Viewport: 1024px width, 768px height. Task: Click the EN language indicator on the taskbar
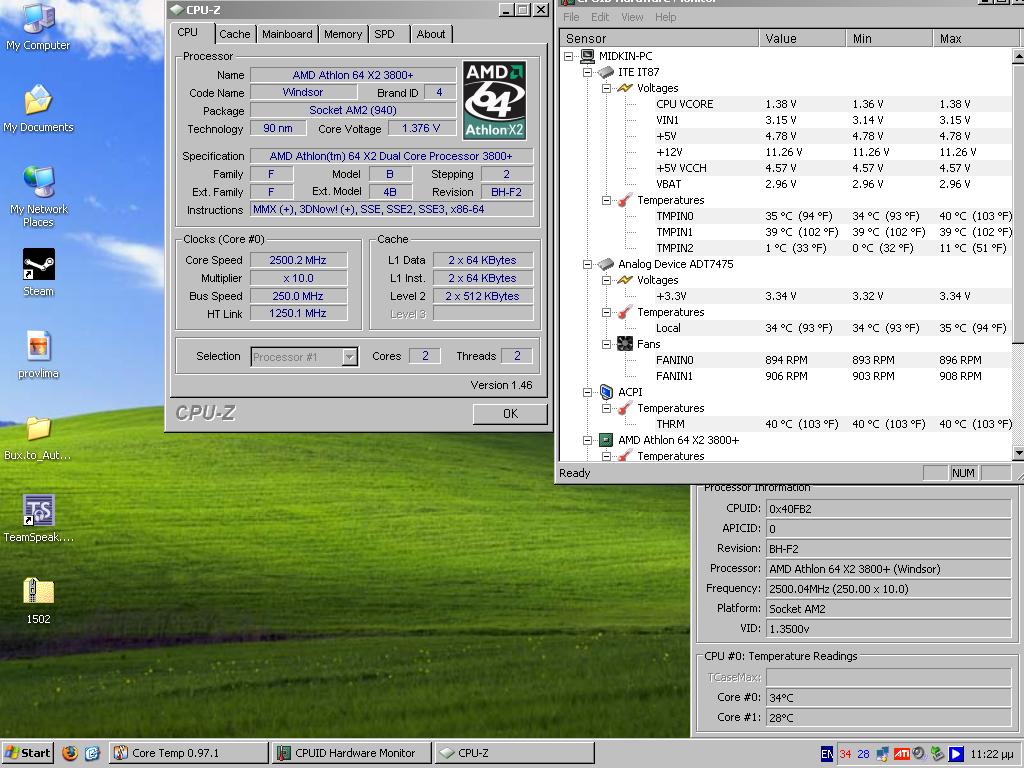point(827,754)
